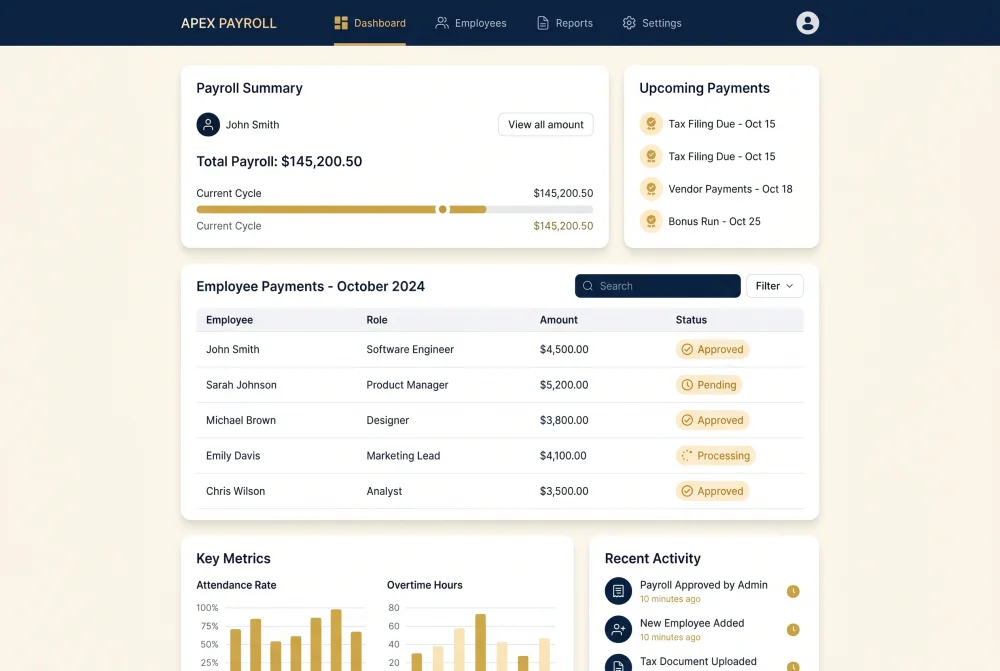Click the check icon on Chris Wilson's Approved status

[687, 491]
